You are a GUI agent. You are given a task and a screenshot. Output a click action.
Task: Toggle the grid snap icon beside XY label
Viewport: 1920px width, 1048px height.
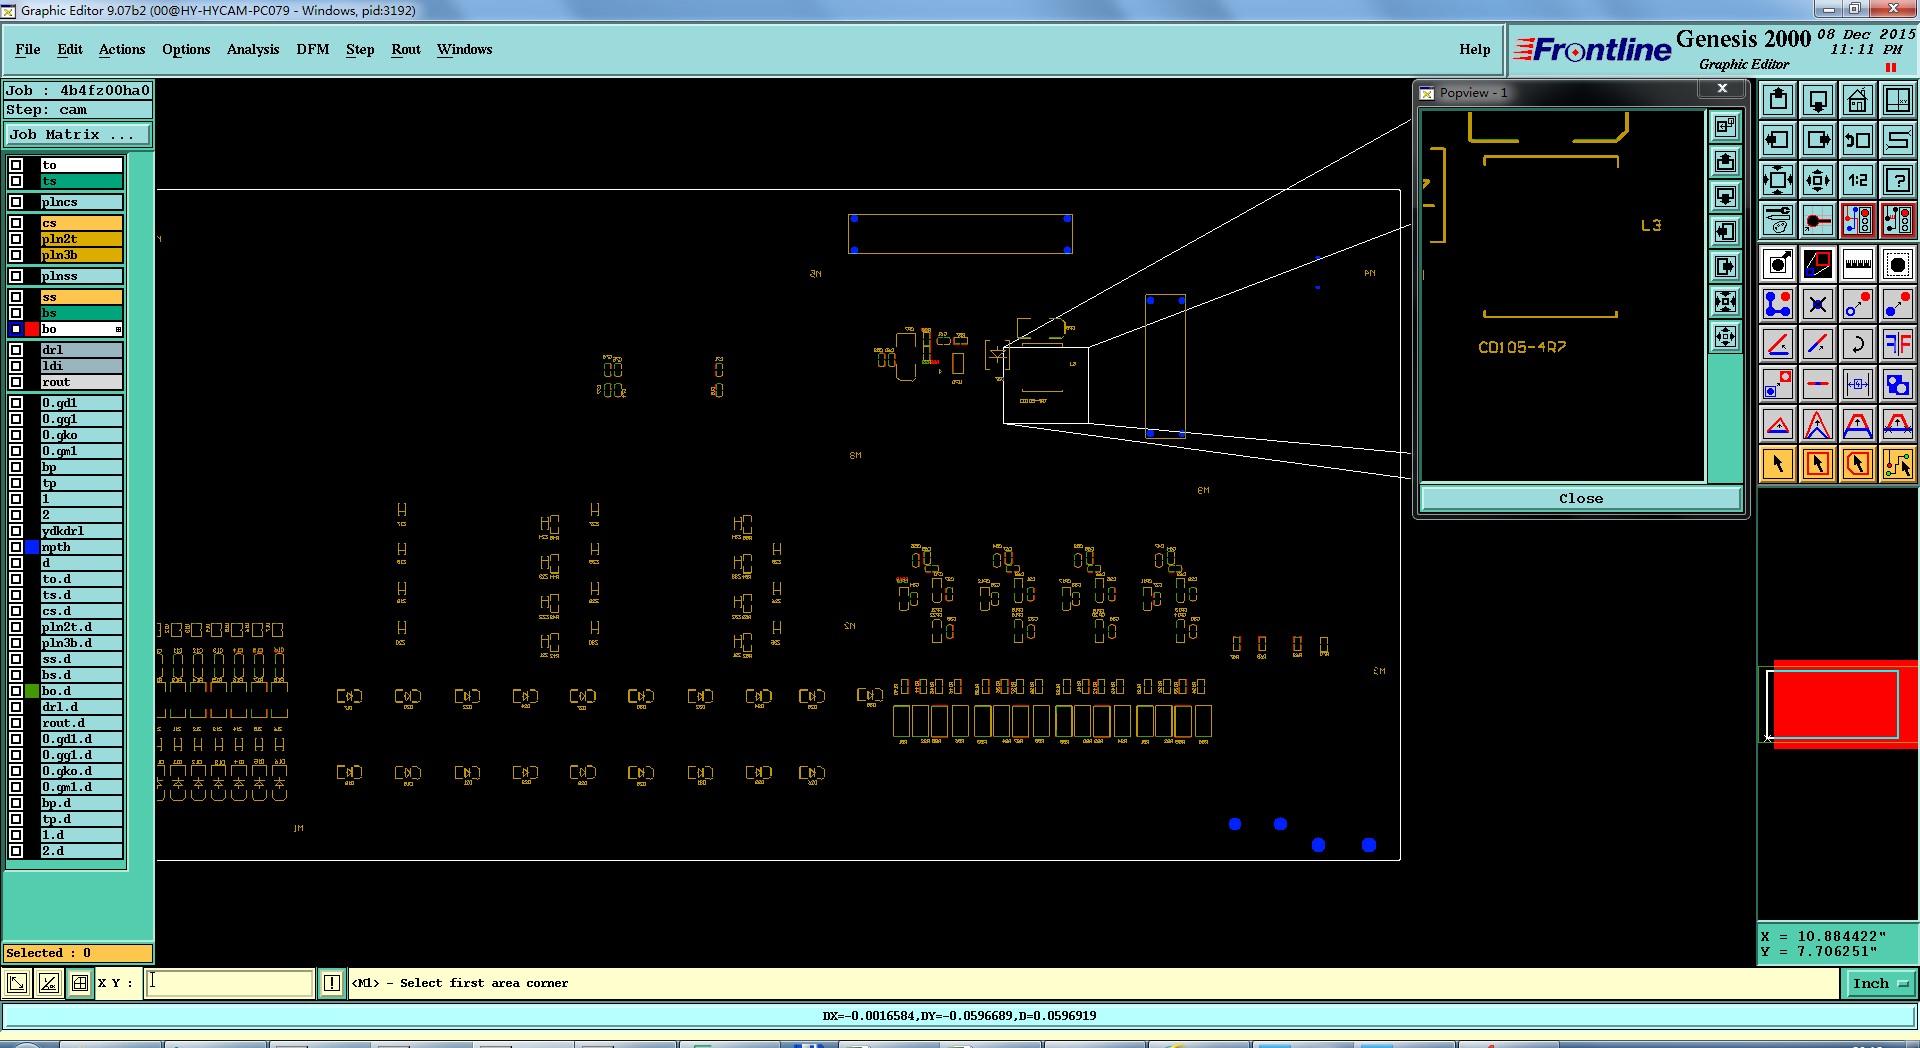pos(80,983)
